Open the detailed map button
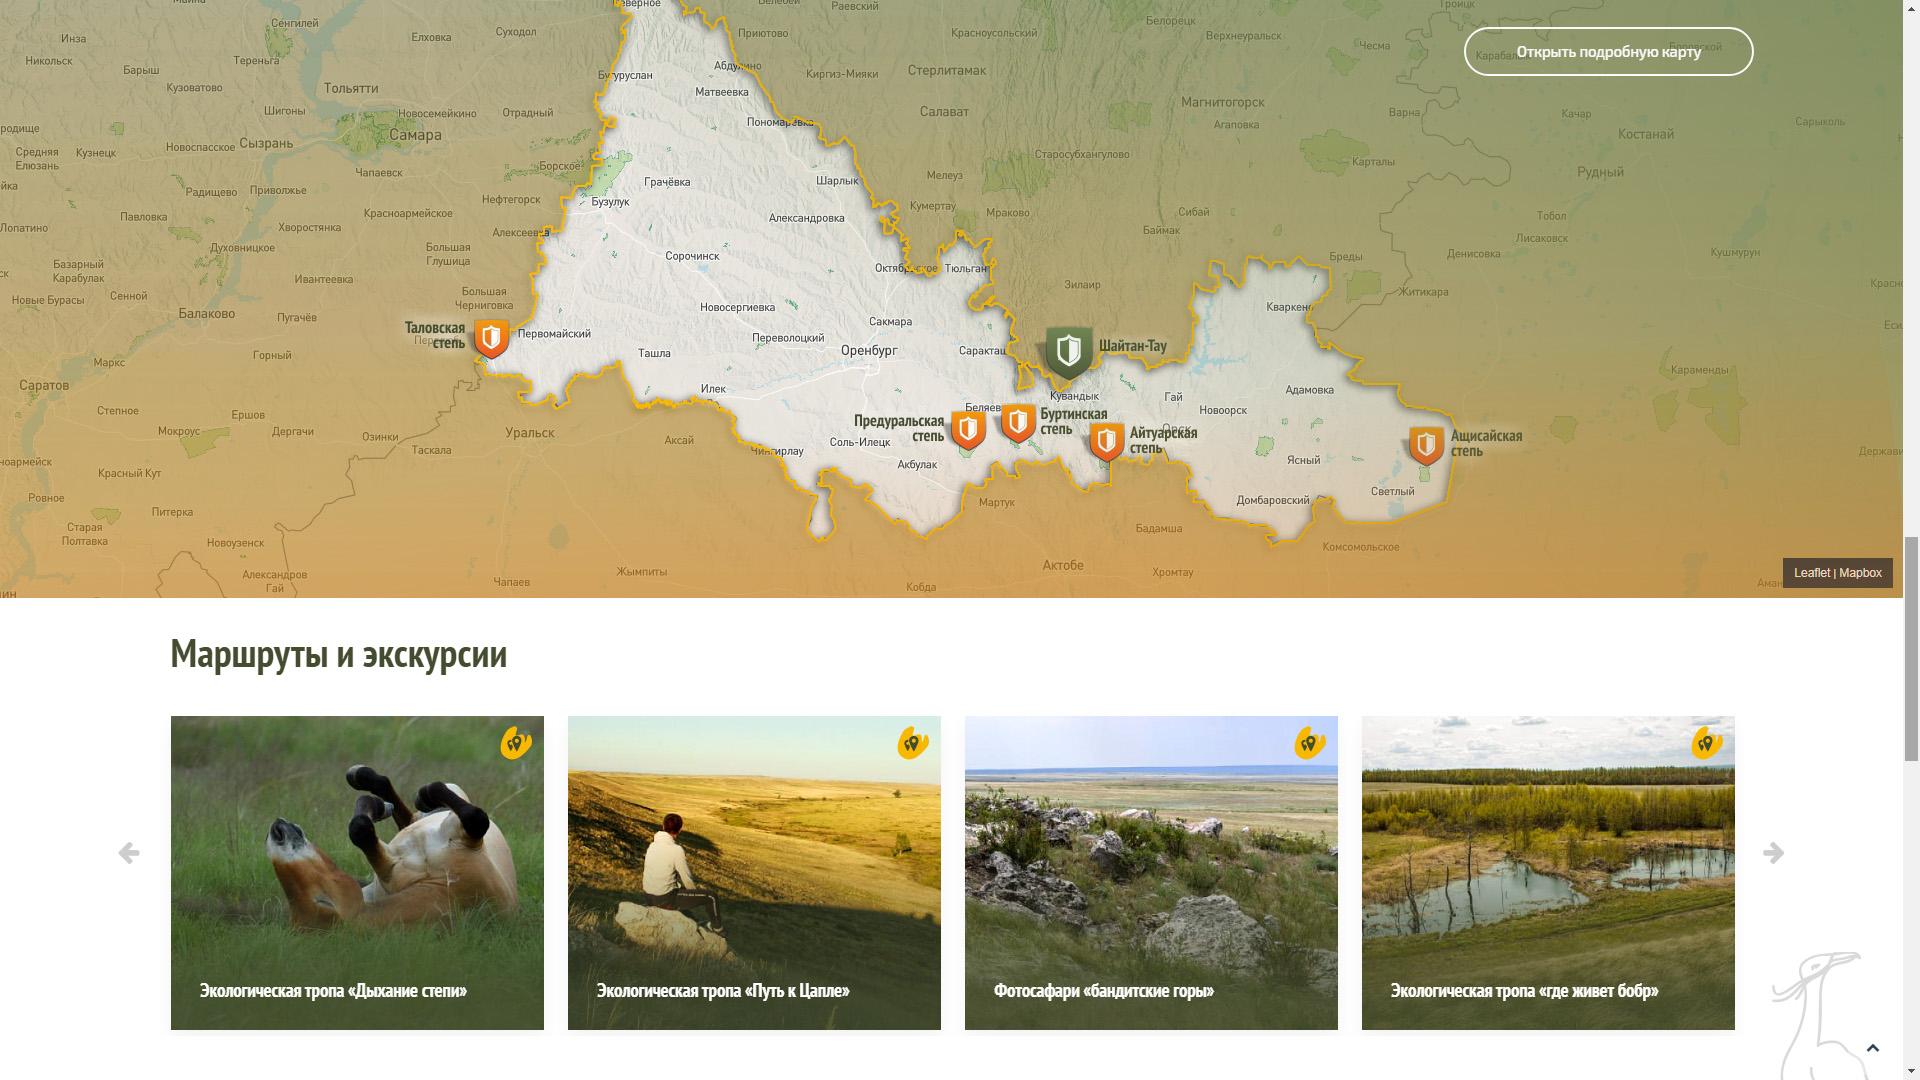The height and width of the screenshot is (1080, 1920). (x=1608, y=52)
